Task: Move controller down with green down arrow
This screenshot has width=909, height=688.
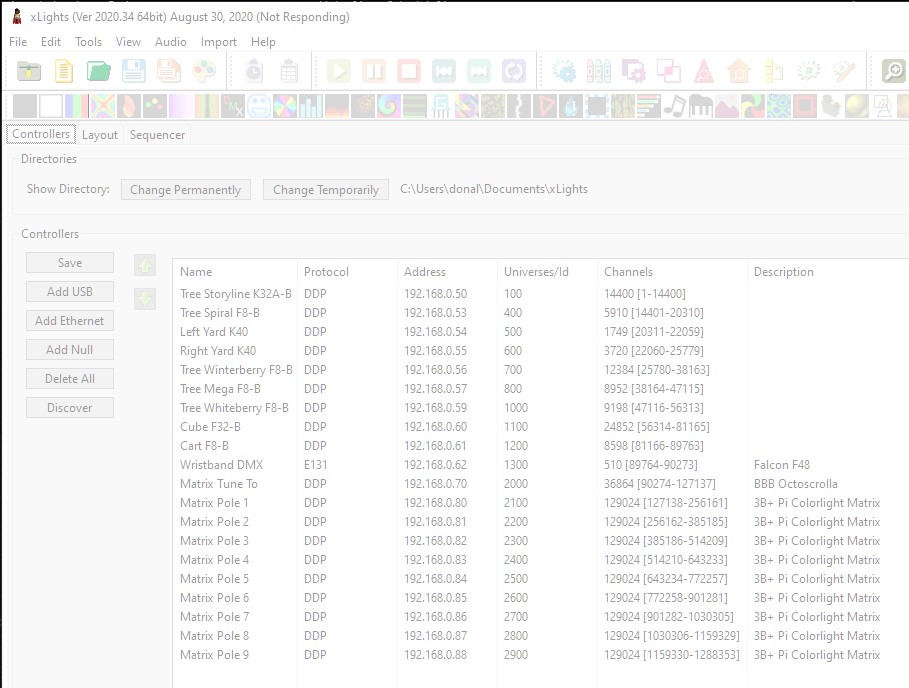Action: pos(145,299)
